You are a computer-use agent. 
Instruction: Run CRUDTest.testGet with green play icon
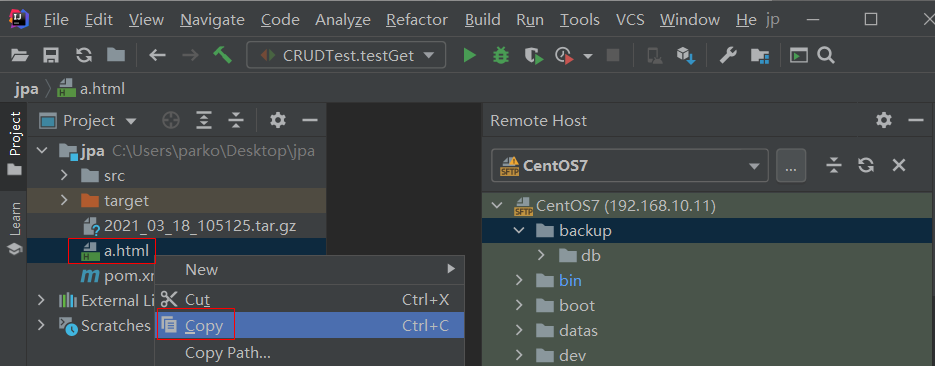click(x=470, y=55)
